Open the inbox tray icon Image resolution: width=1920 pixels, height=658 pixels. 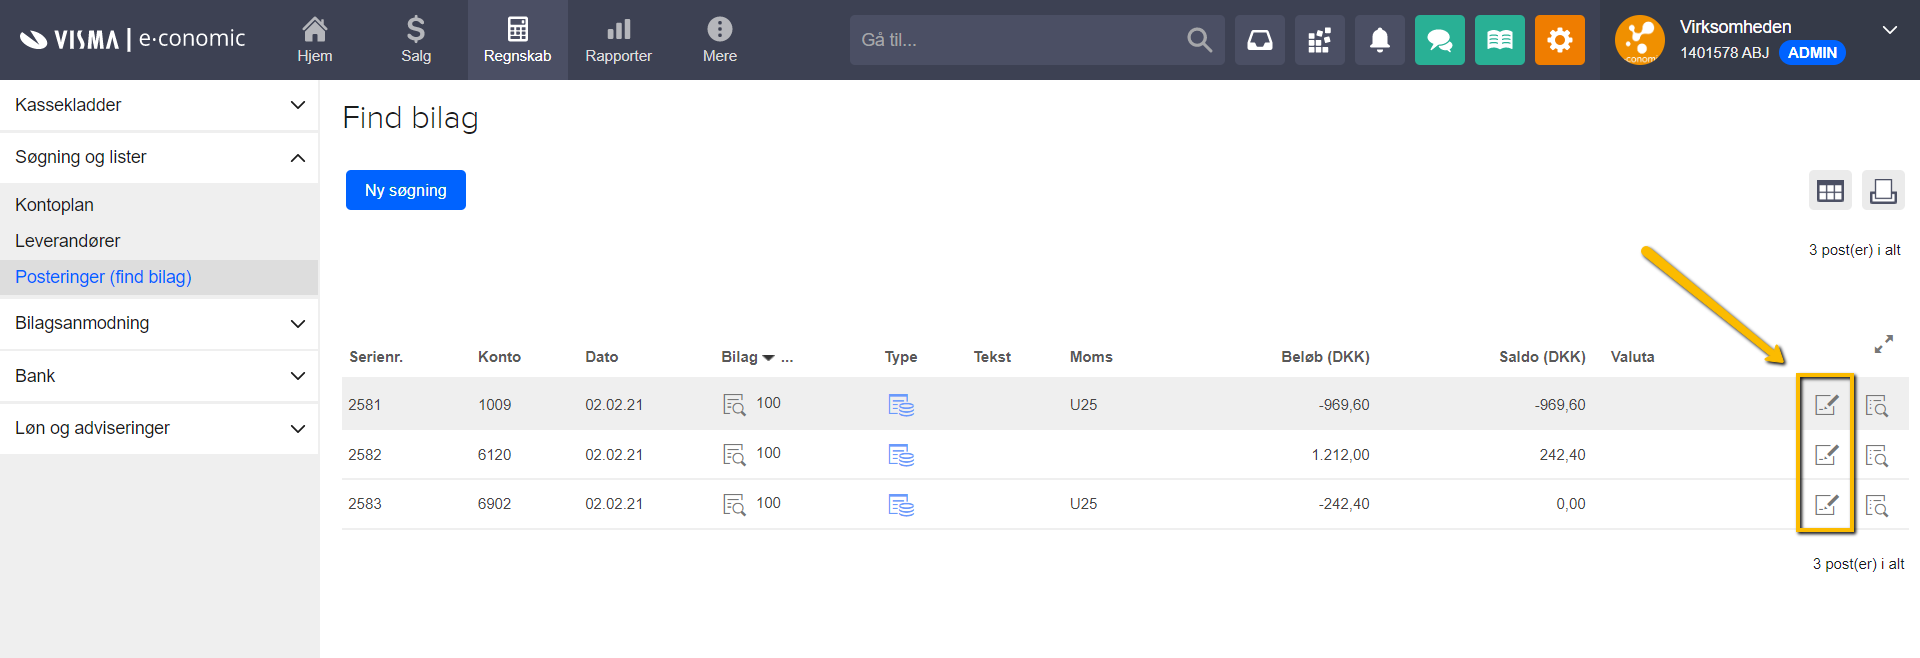[1259, 40]
